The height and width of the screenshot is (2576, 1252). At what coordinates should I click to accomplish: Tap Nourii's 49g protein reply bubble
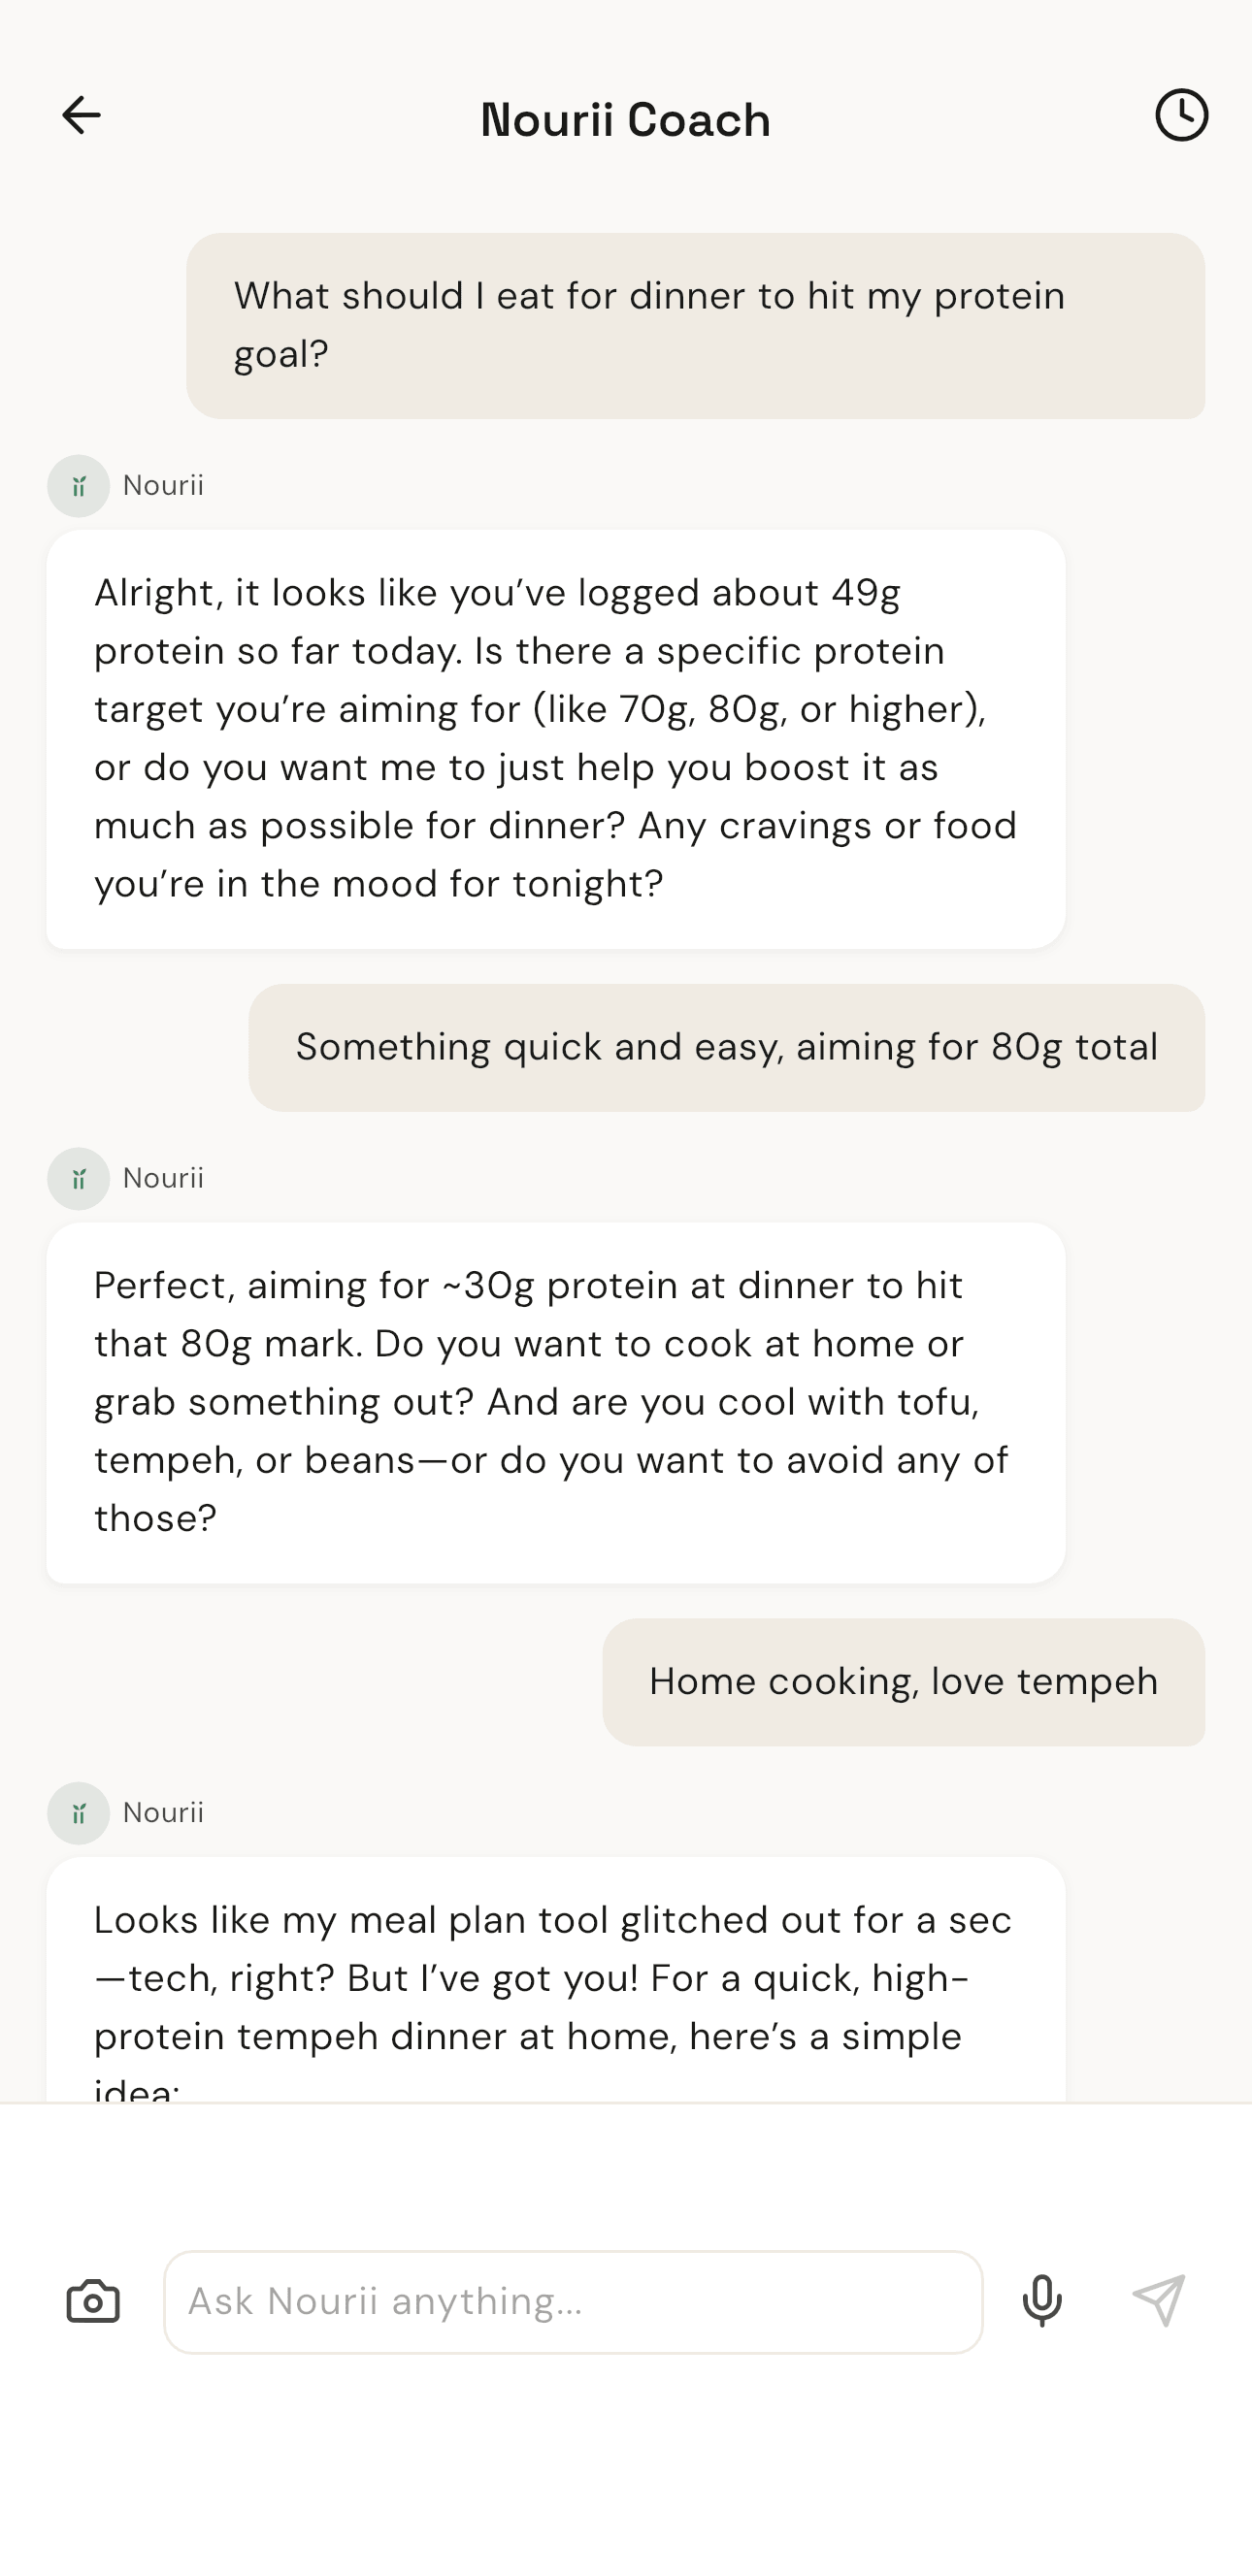pyautogui.click(x=557, y=736)
